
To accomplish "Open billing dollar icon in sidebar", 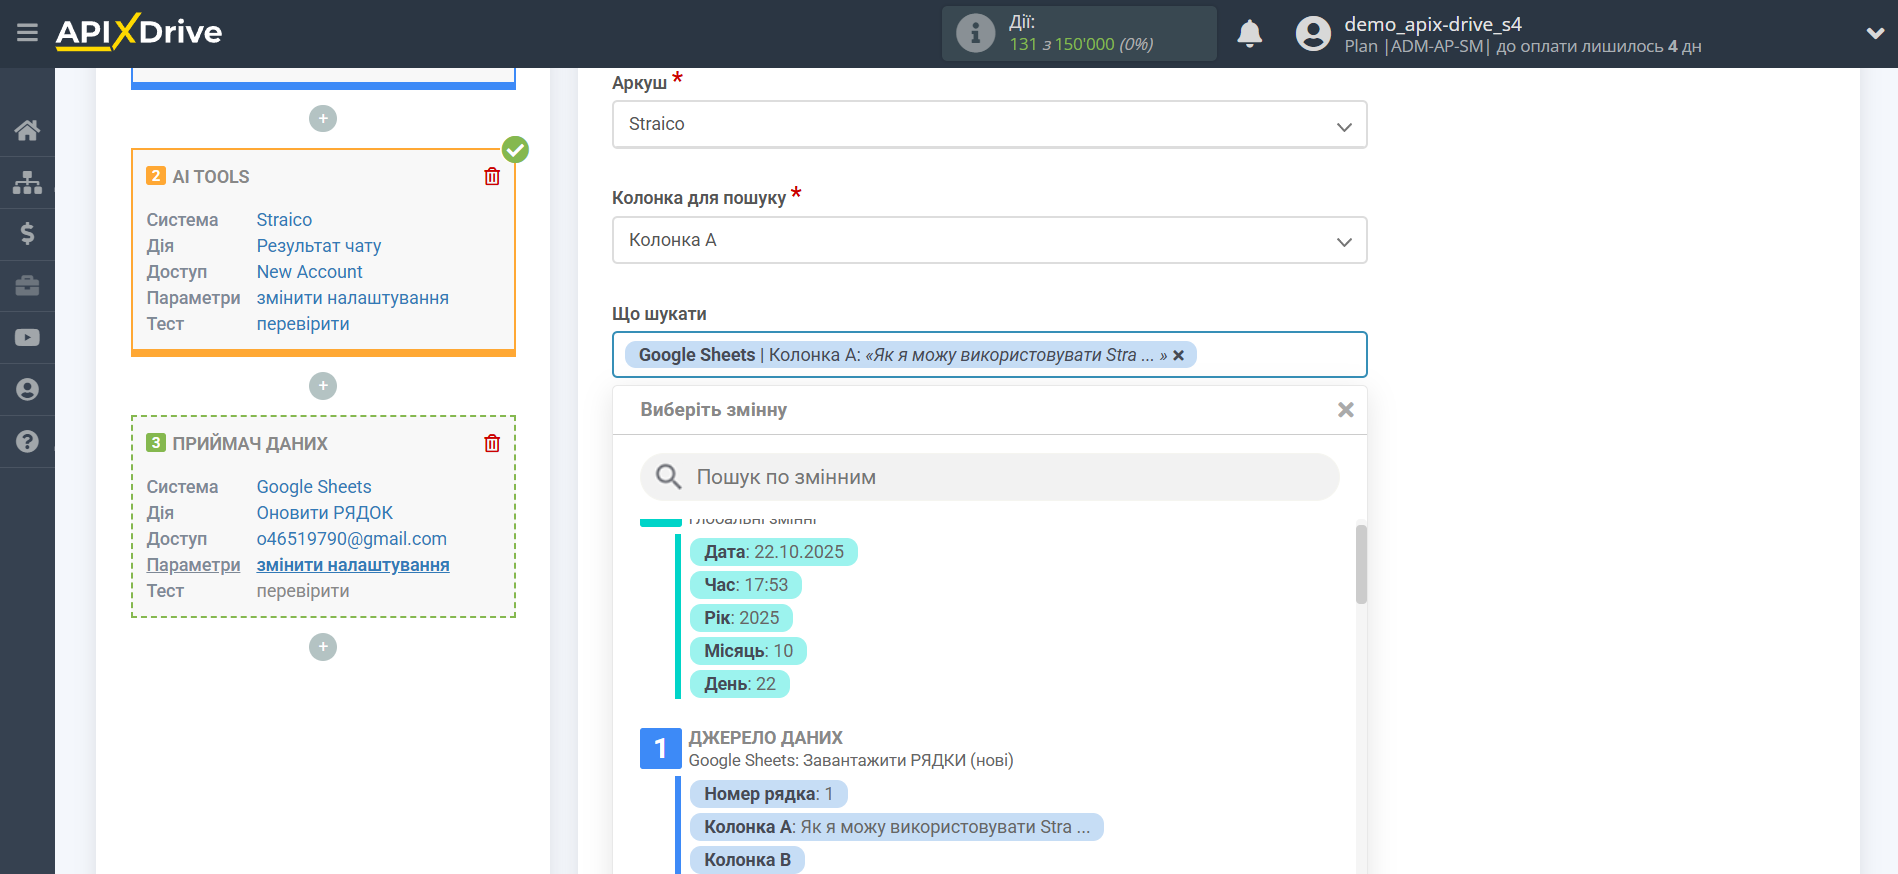I will tap(27, 234).
